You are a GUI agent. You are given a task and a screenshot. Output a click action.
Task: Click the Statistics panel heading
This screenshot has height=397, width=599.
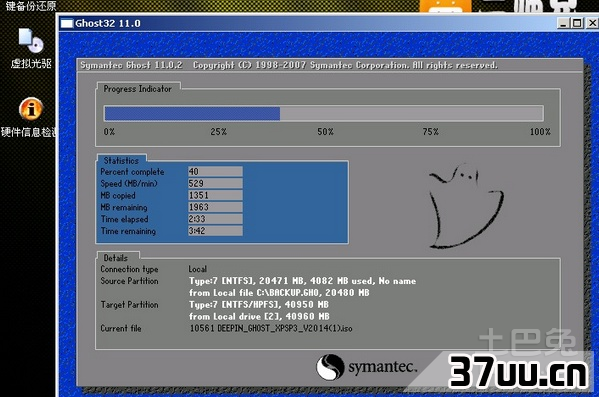(121, 160)
